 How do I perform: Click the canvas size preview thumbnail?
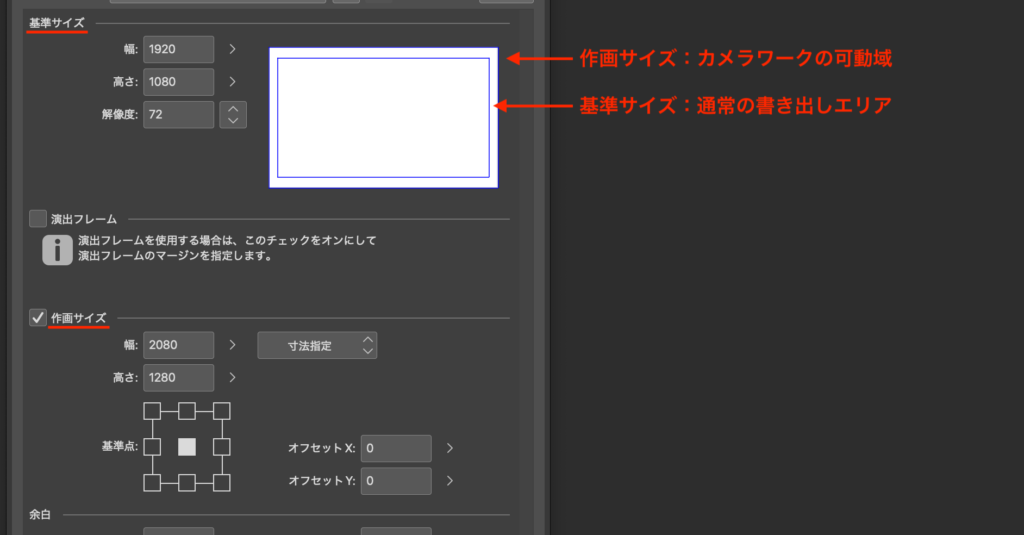(383, 118)
